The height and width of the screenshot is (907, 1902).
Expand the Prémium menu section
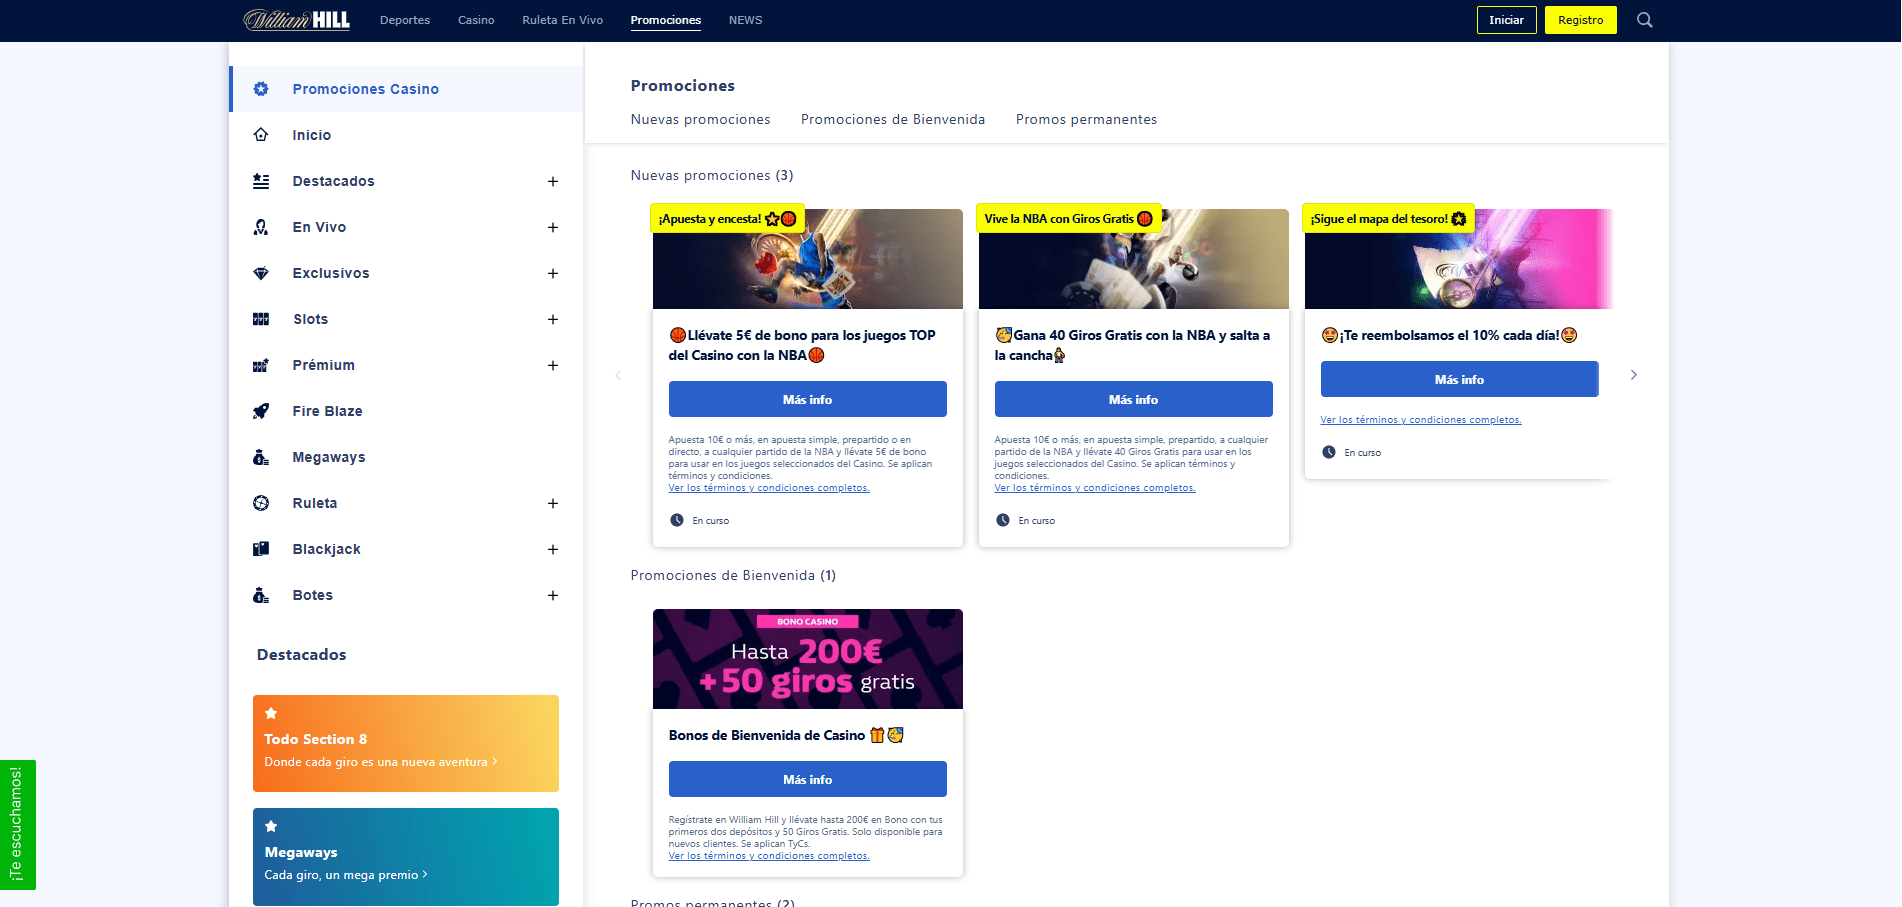(553, 365)
